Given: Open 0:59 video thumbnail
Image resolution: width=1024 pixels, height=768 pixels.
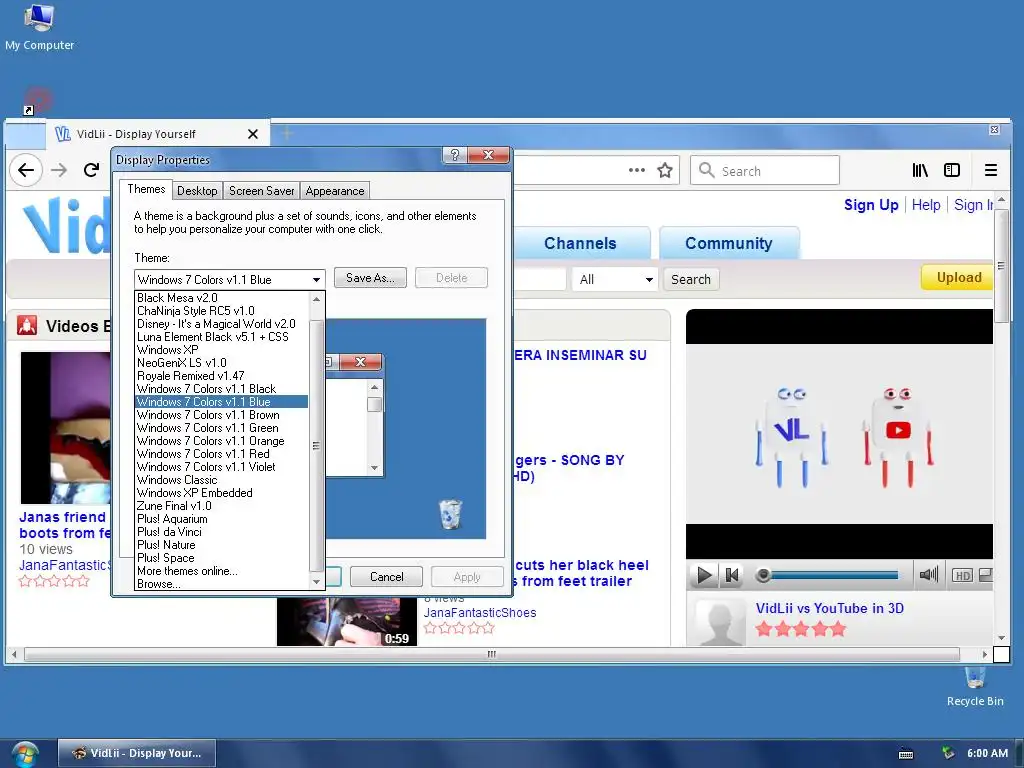Looking at the screenshot, I should pos(347,622).
